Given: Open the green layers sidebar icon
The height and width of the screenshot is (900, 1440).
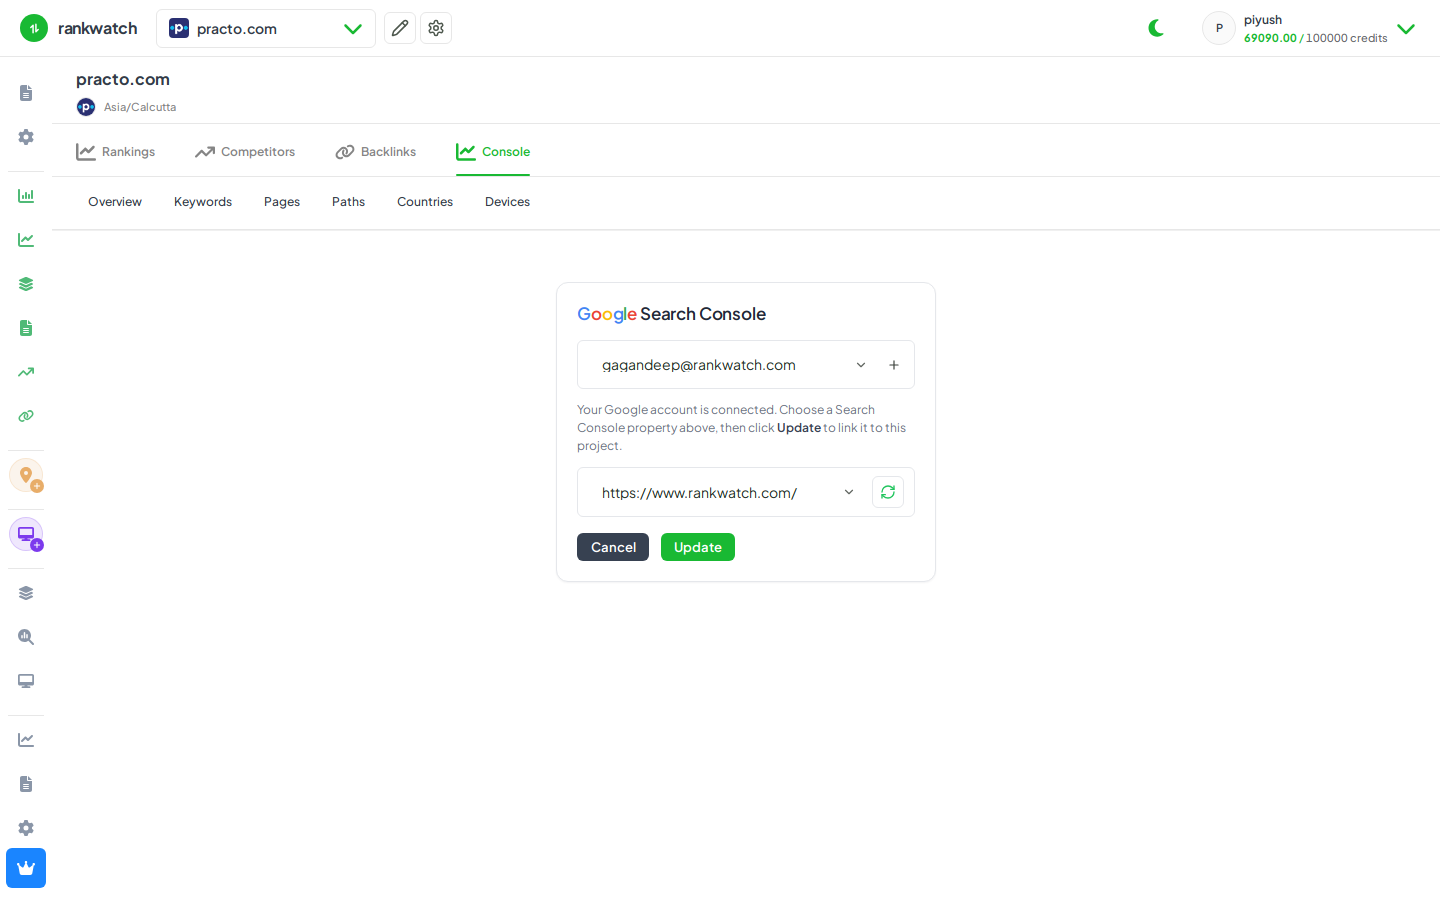Looking at the screenshot, I should point(26,284).
